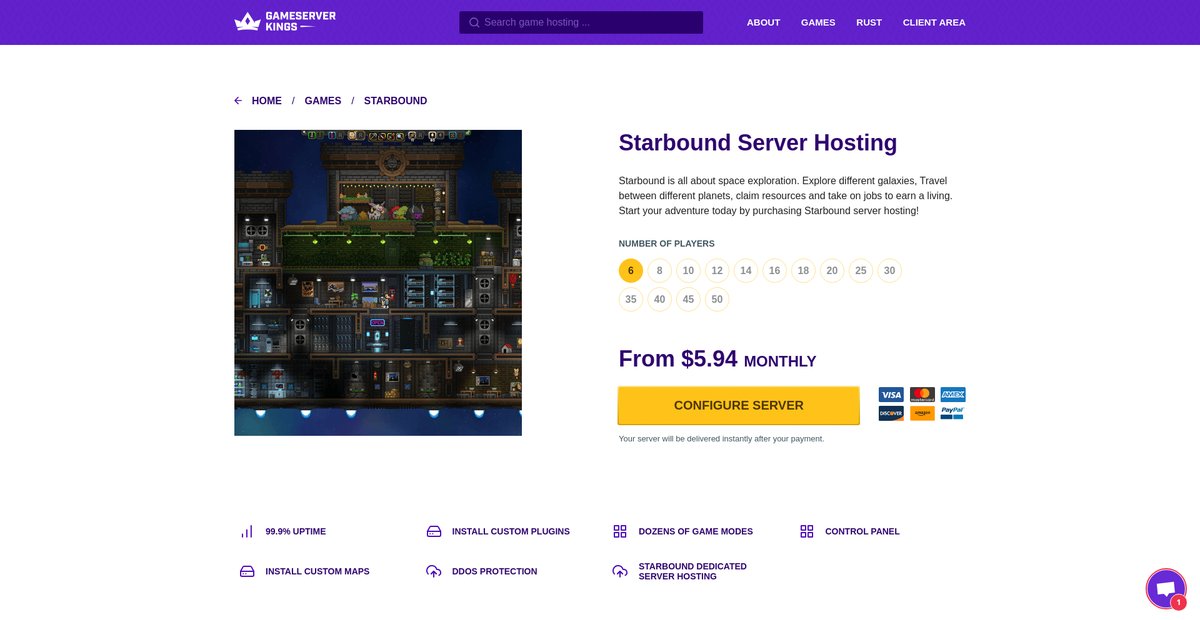This screenshot has height=620, width=1200.
Task: Click the search magnifier icon
Action: (474, 22)
